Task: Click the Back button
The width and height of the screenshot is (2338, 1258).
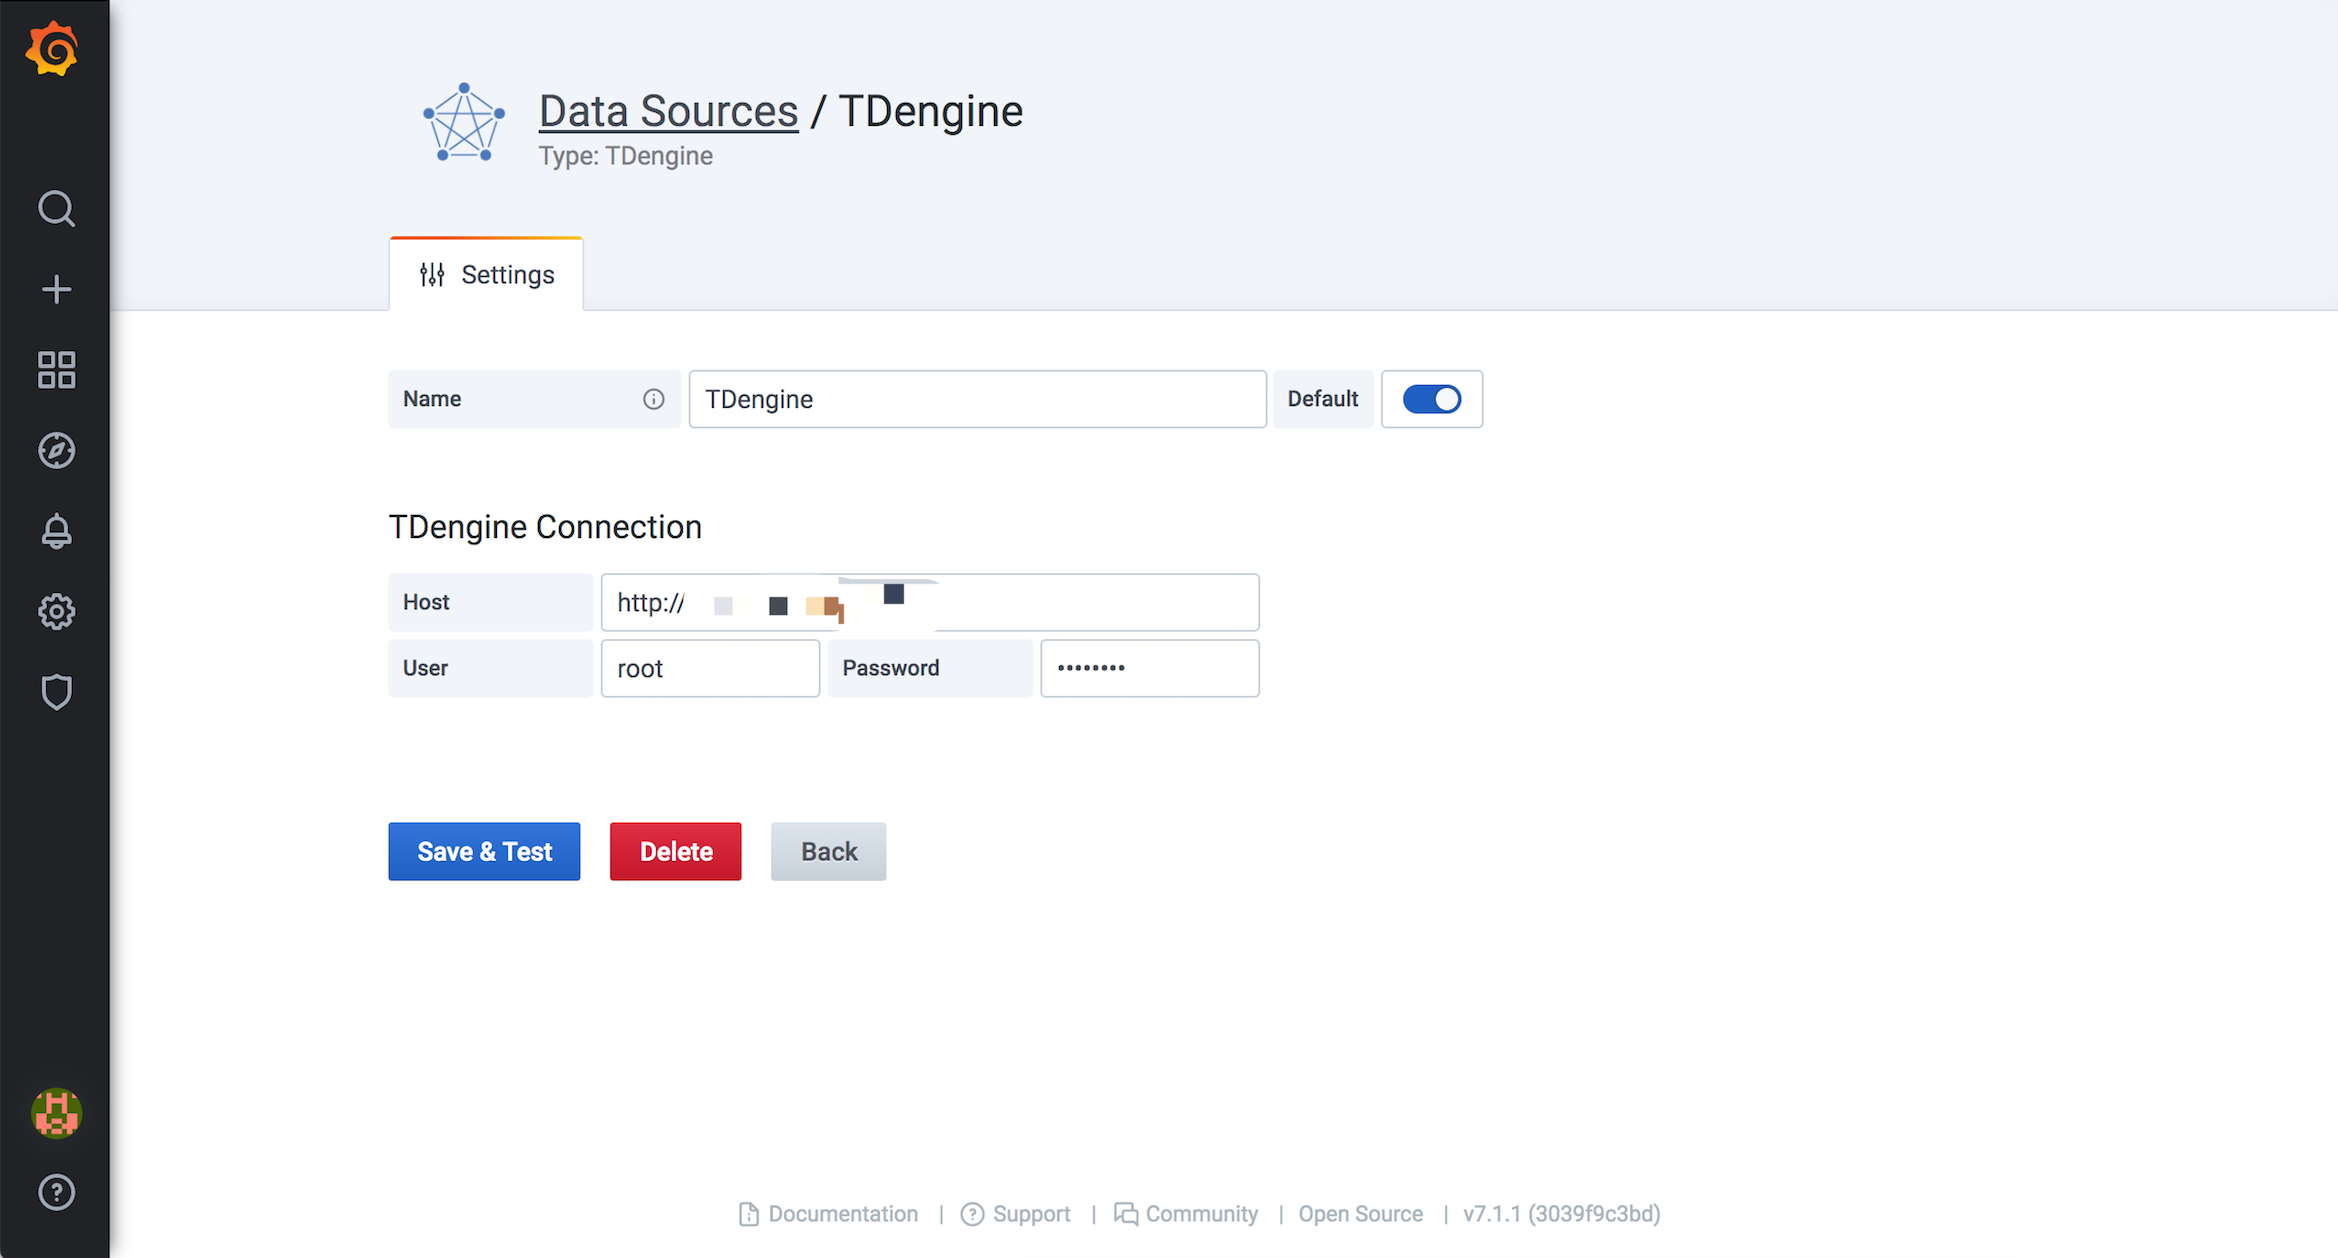Action: tap(828, 851)
